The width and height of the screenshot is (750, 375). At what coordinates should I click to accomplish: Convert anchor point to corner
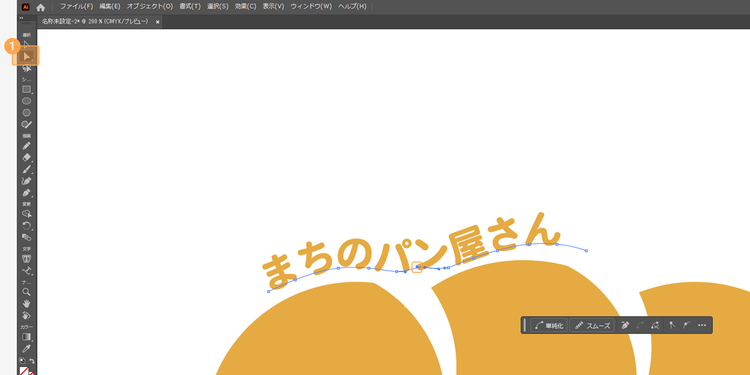coord(672,326)
